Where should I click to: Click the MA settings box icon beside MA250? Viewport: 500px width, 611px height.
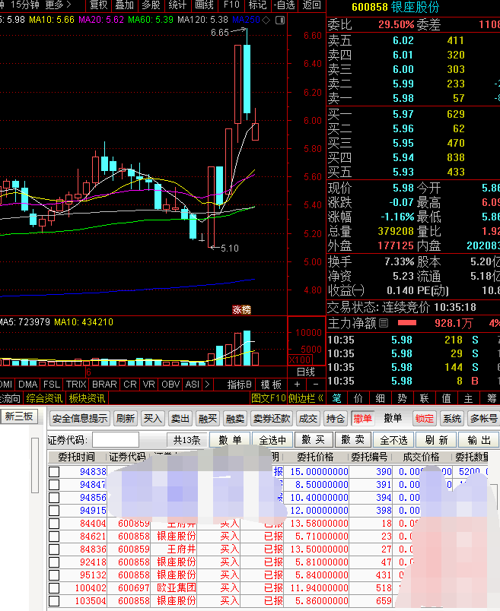[280, 20]
